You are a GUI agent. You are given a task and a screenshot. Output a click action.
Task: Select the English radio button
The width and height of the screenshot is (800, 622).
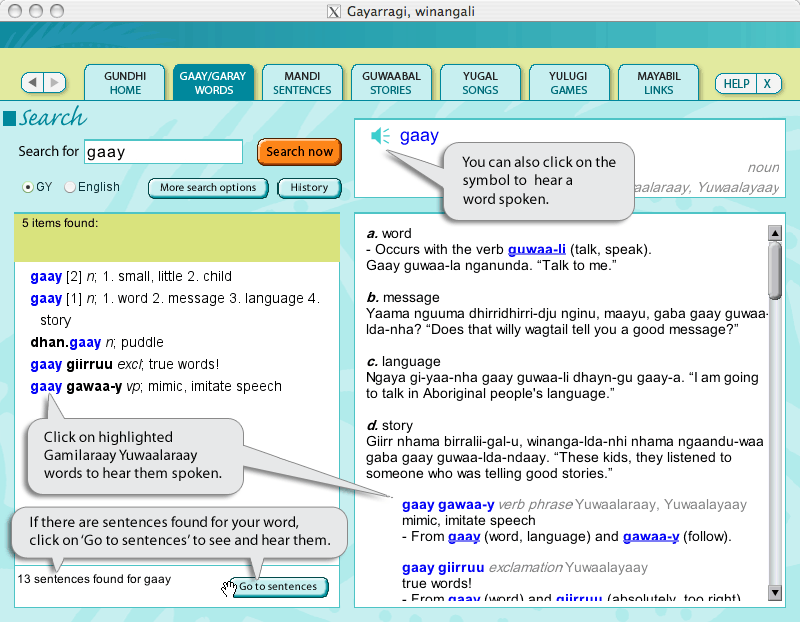tap(70, 187)
